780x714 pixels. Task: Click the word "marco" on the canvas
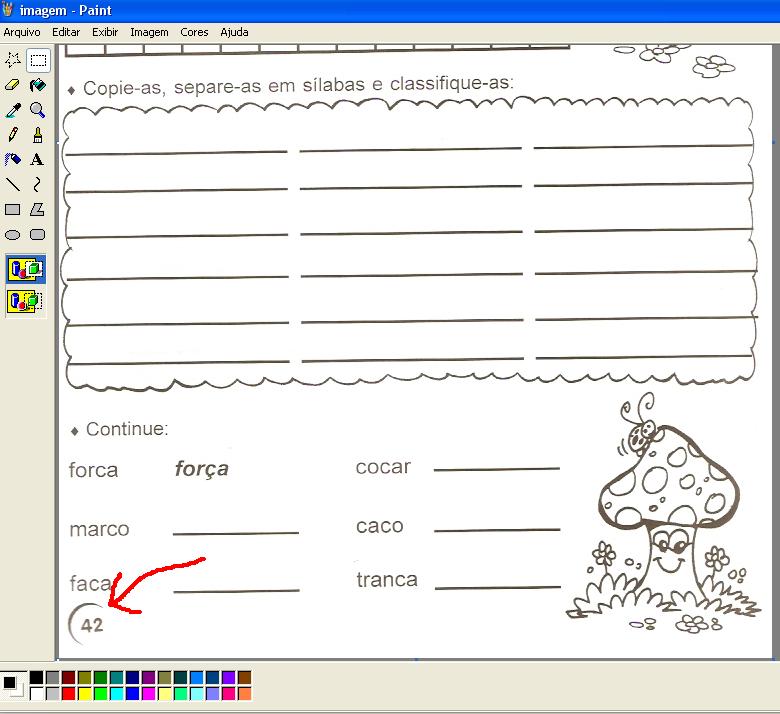[99, 529]
